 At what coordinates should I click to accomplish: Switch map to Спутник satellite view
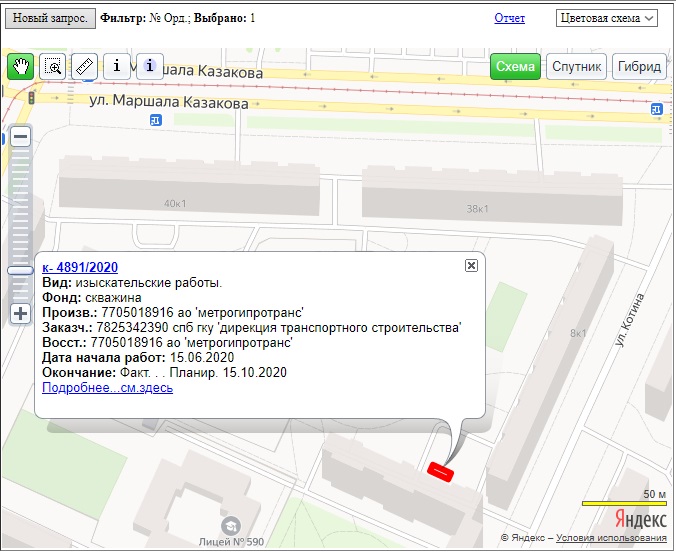(x=576, y=67)
